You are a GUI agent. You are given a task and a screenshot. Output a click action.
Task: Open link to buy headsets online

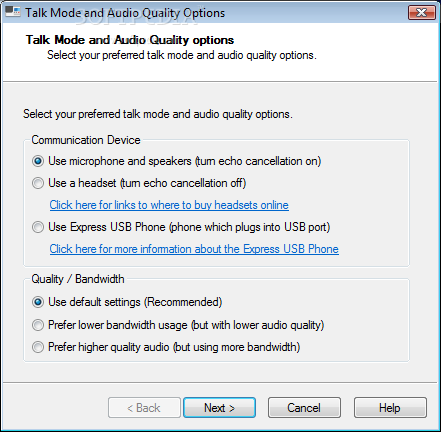point(169,205)
